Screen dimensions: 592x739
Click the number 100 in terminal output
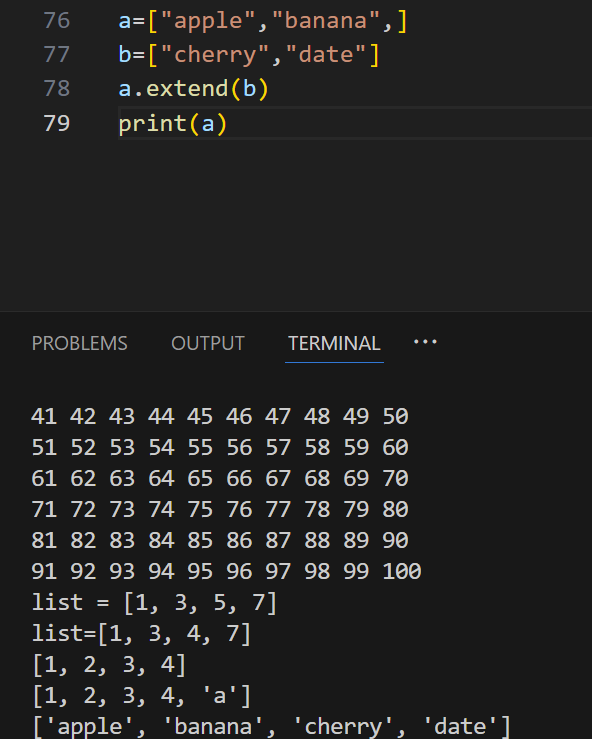click(402, 572)
